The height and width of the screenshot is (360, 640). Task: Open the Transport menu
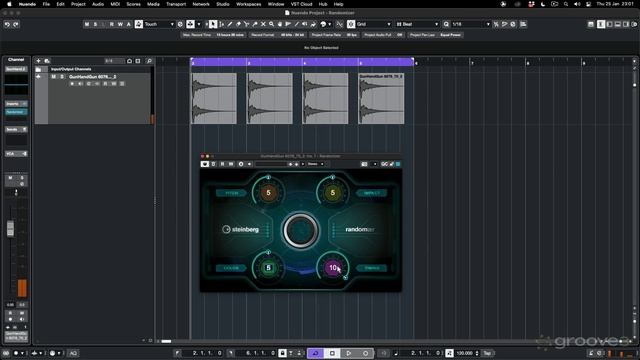176,4
